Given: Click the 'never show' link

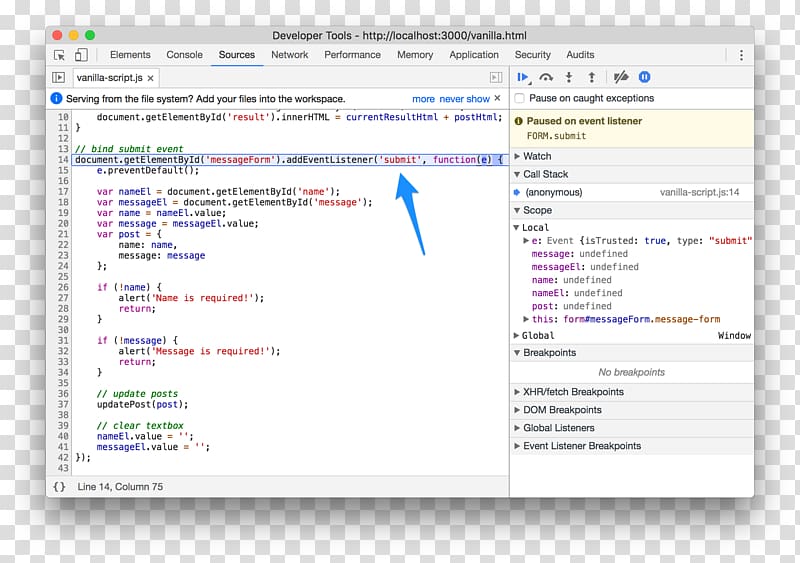Looking at the screenshot, I should tap(465, 99).
